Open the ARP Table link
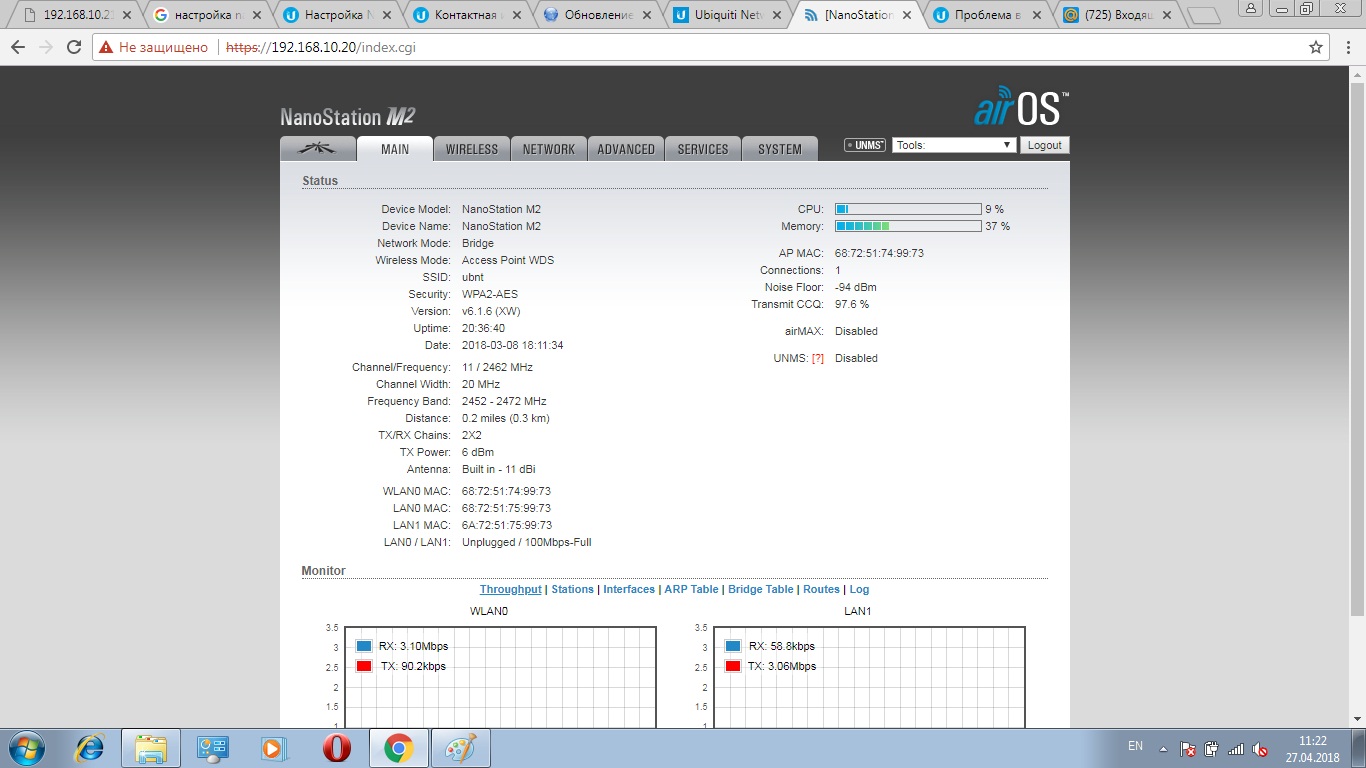 click(691, 589)
